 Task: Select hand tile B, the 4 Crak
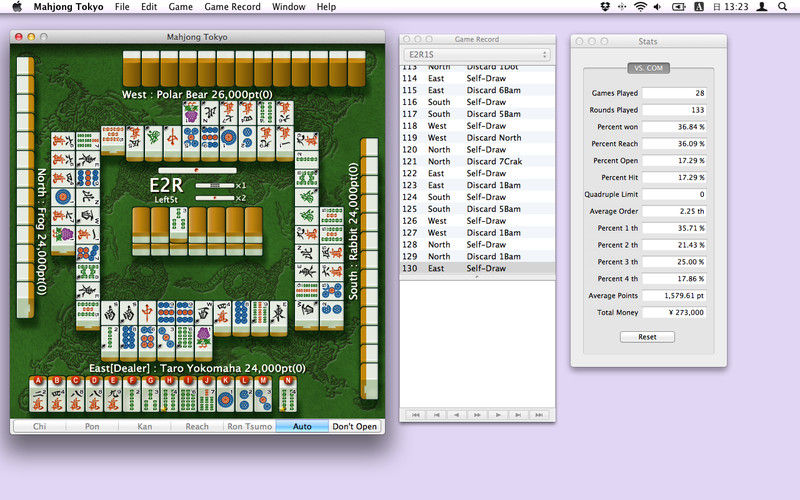57,396
